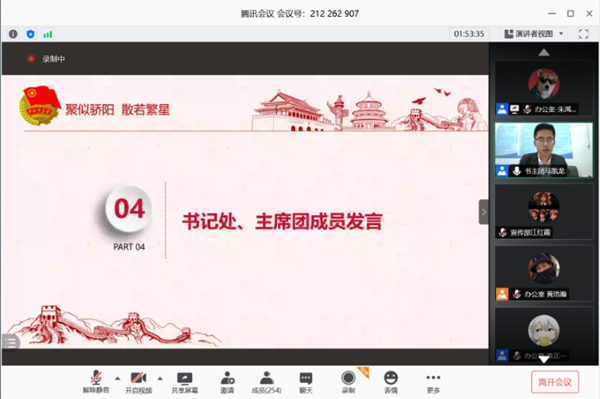
Task: Open the 成员(254) members list
Action: coord(266,382)
